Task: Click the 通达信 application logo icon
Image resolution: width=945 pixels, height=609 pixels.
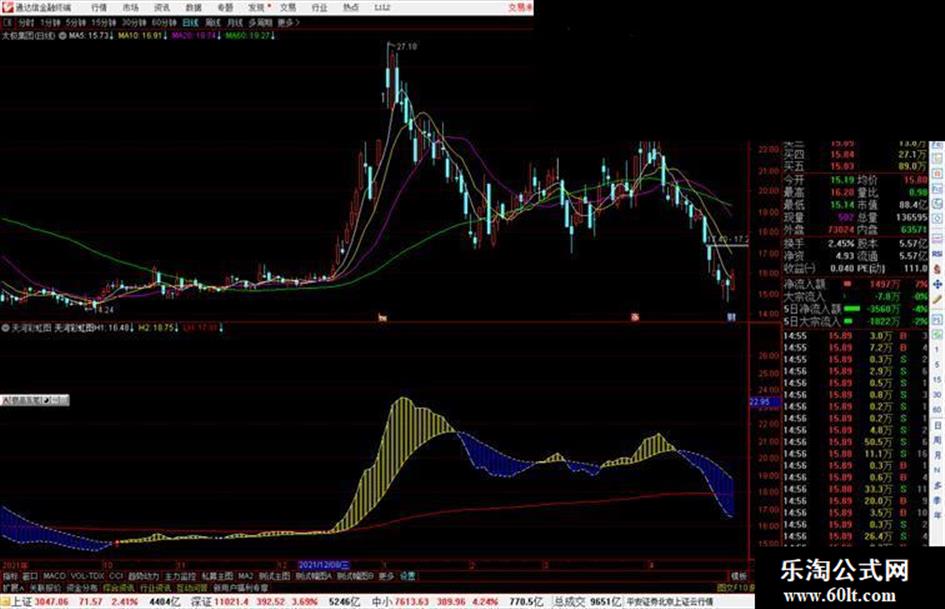Action: coord(8,7)
